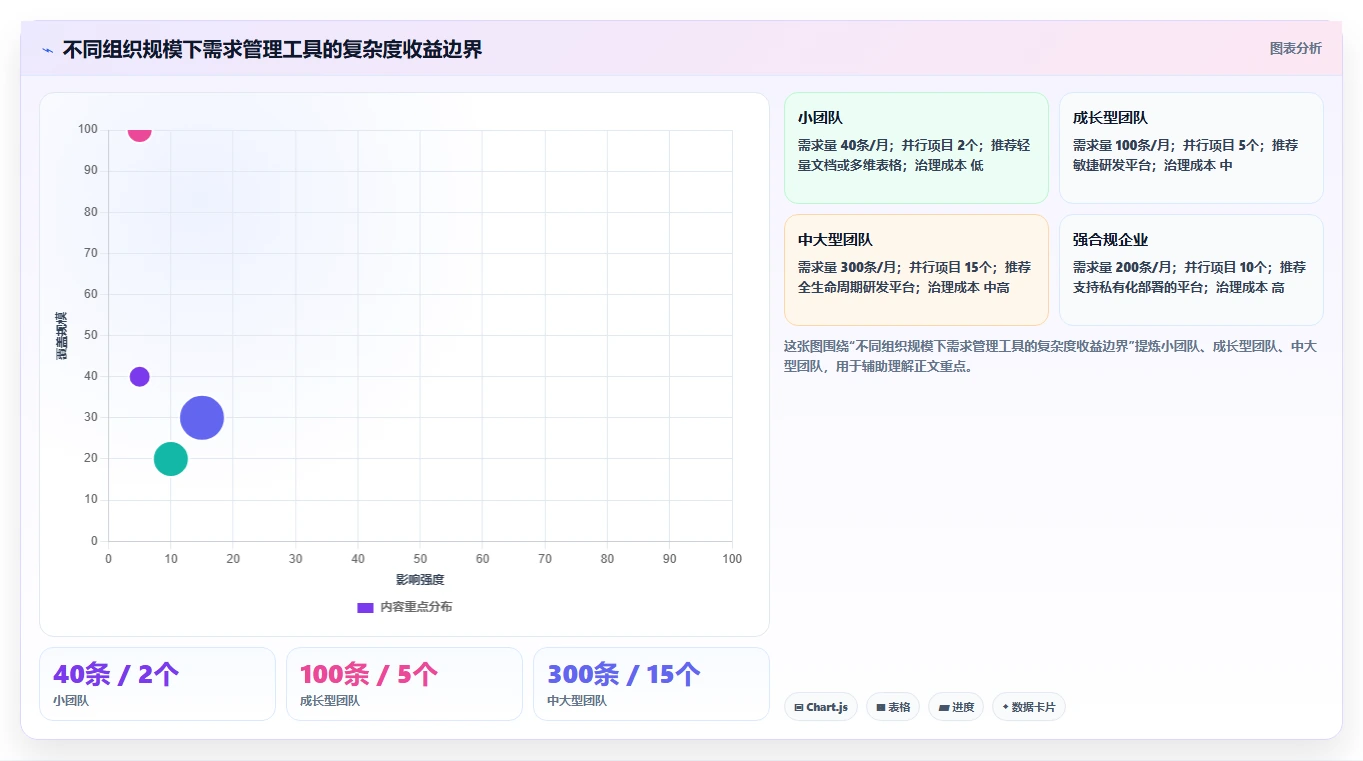Click x-axis tick label 100
This screenshot has width=1363, height=761.
pyautogui.click(x=732, y=559)
